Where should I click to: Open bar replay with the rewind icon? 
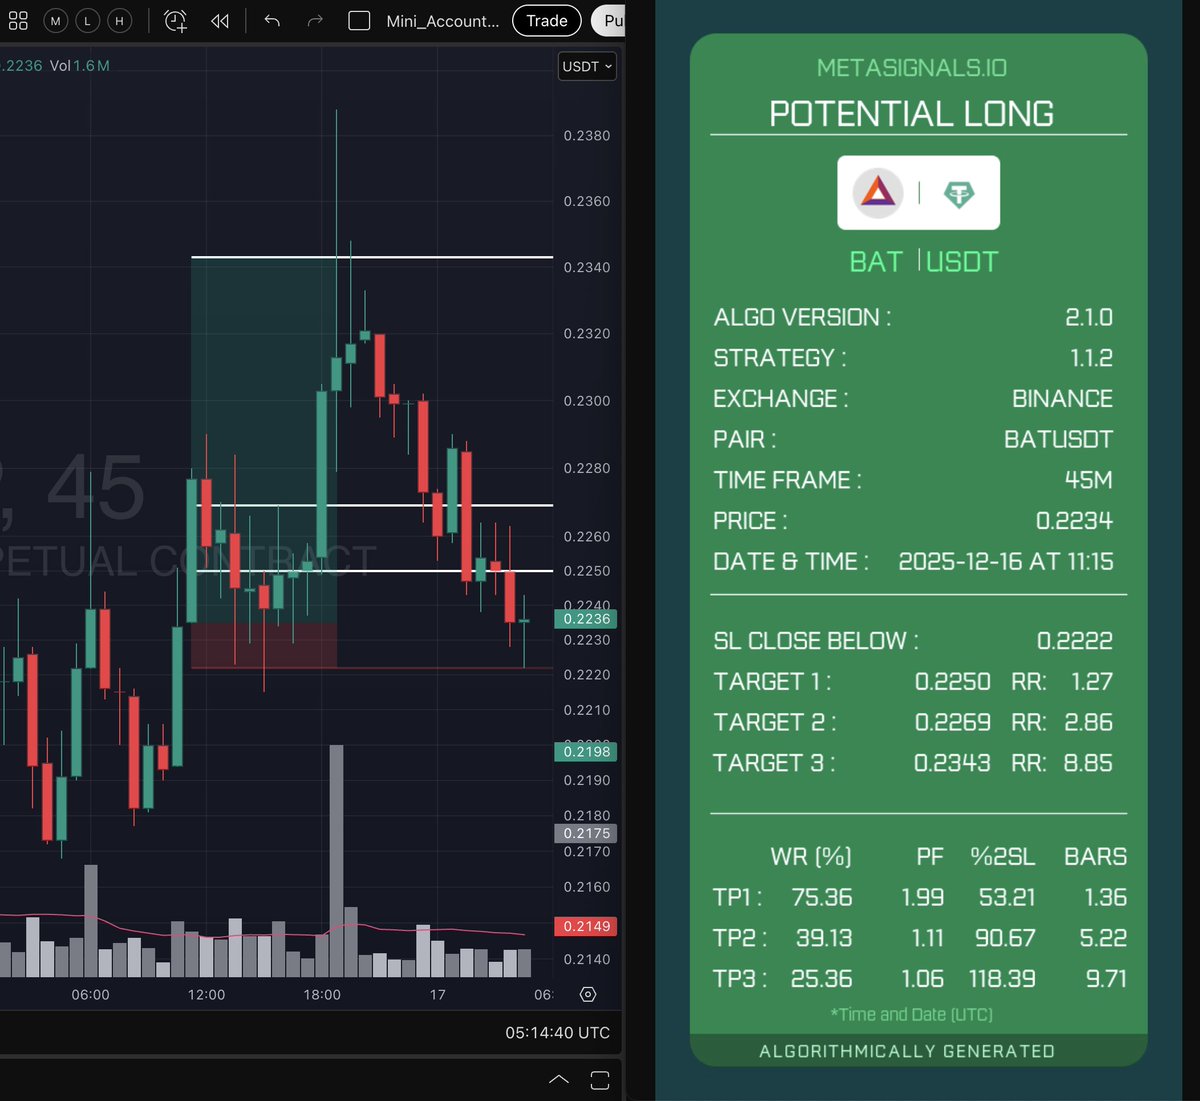220,21
